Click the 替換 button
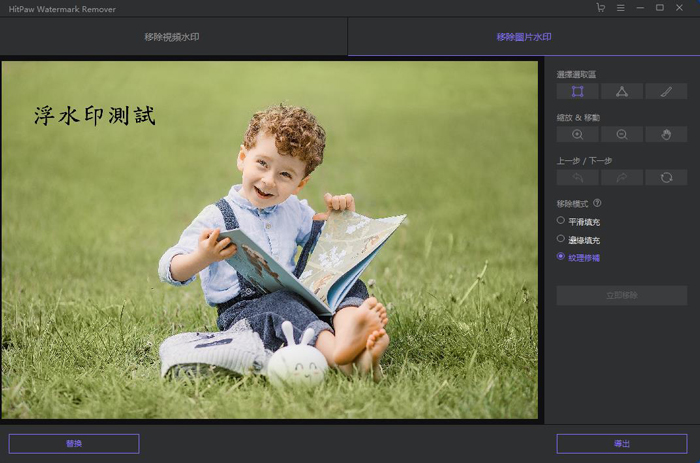The height and width of the screenshot is (463, 700). click(x=74, y=443)
